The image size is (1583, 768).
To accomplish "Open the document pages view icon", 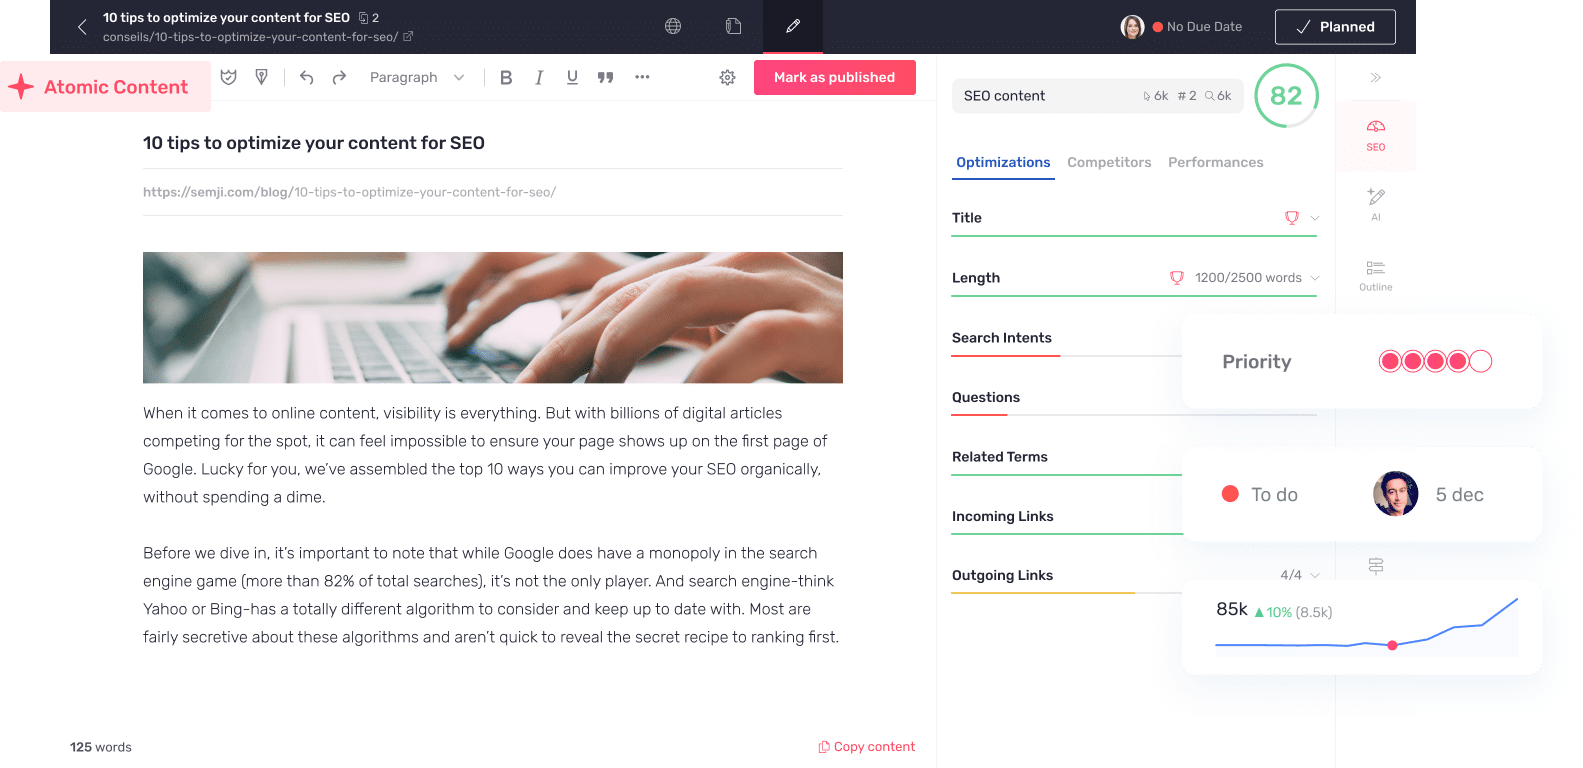I will click(733, 26).
